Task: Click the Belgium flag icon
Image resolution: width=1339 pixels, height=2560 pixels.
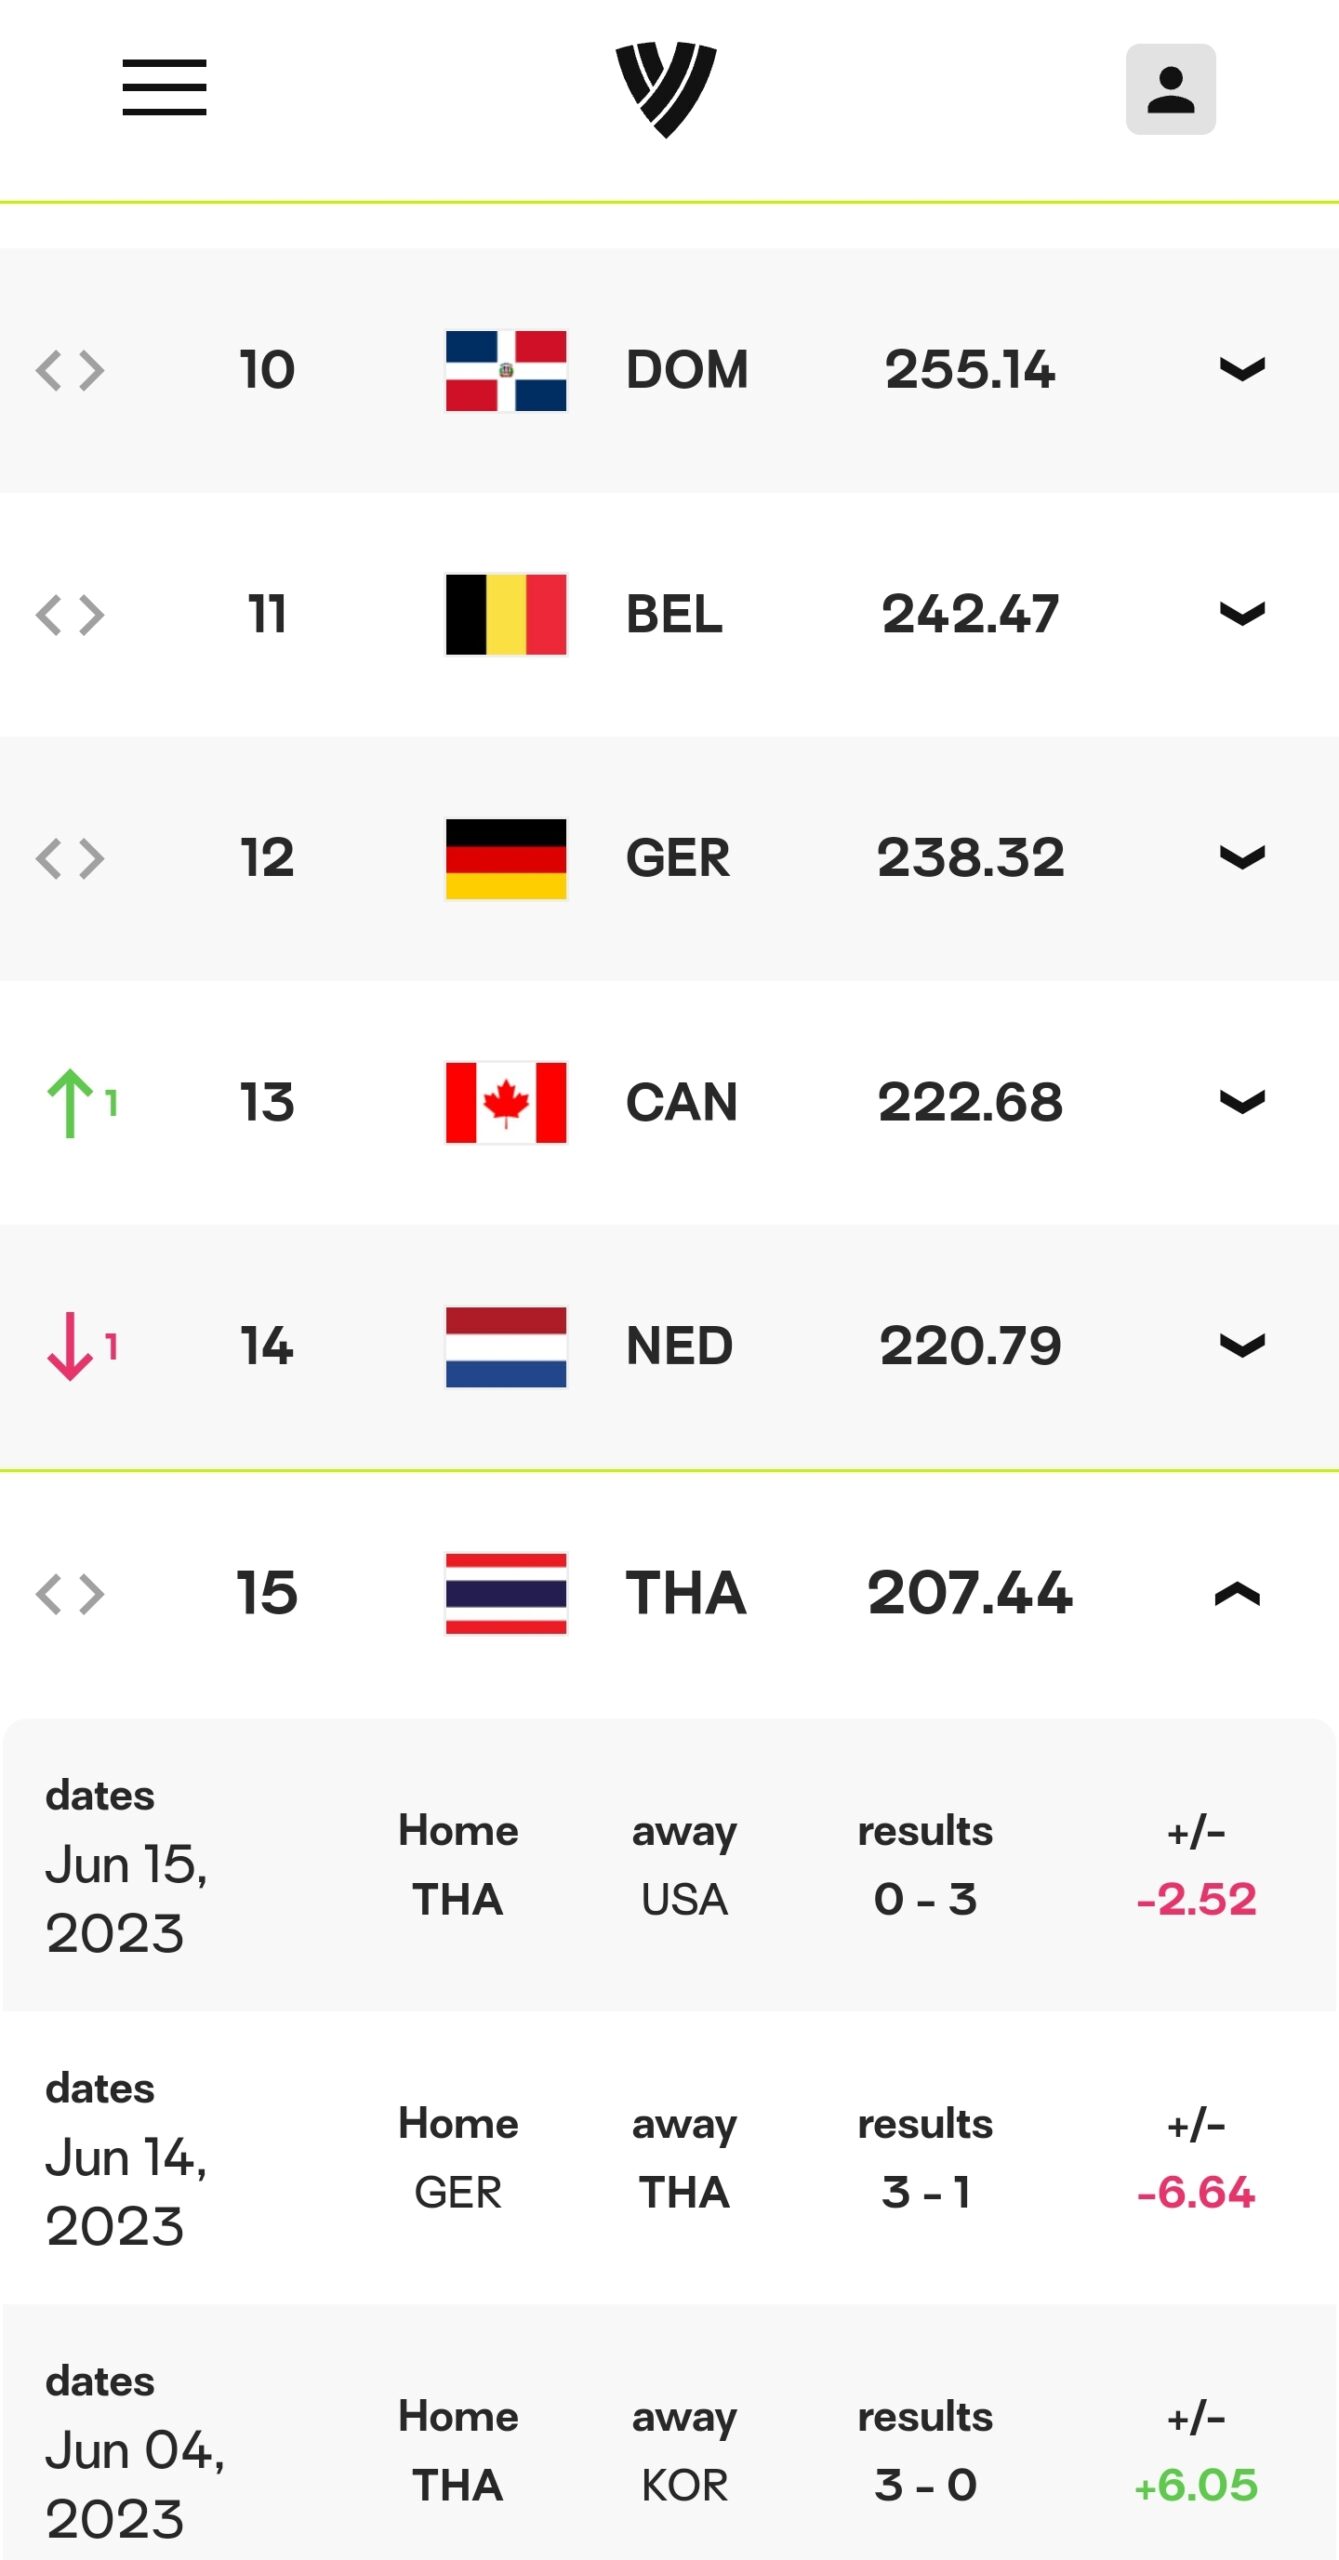Action: coord(506,614)
